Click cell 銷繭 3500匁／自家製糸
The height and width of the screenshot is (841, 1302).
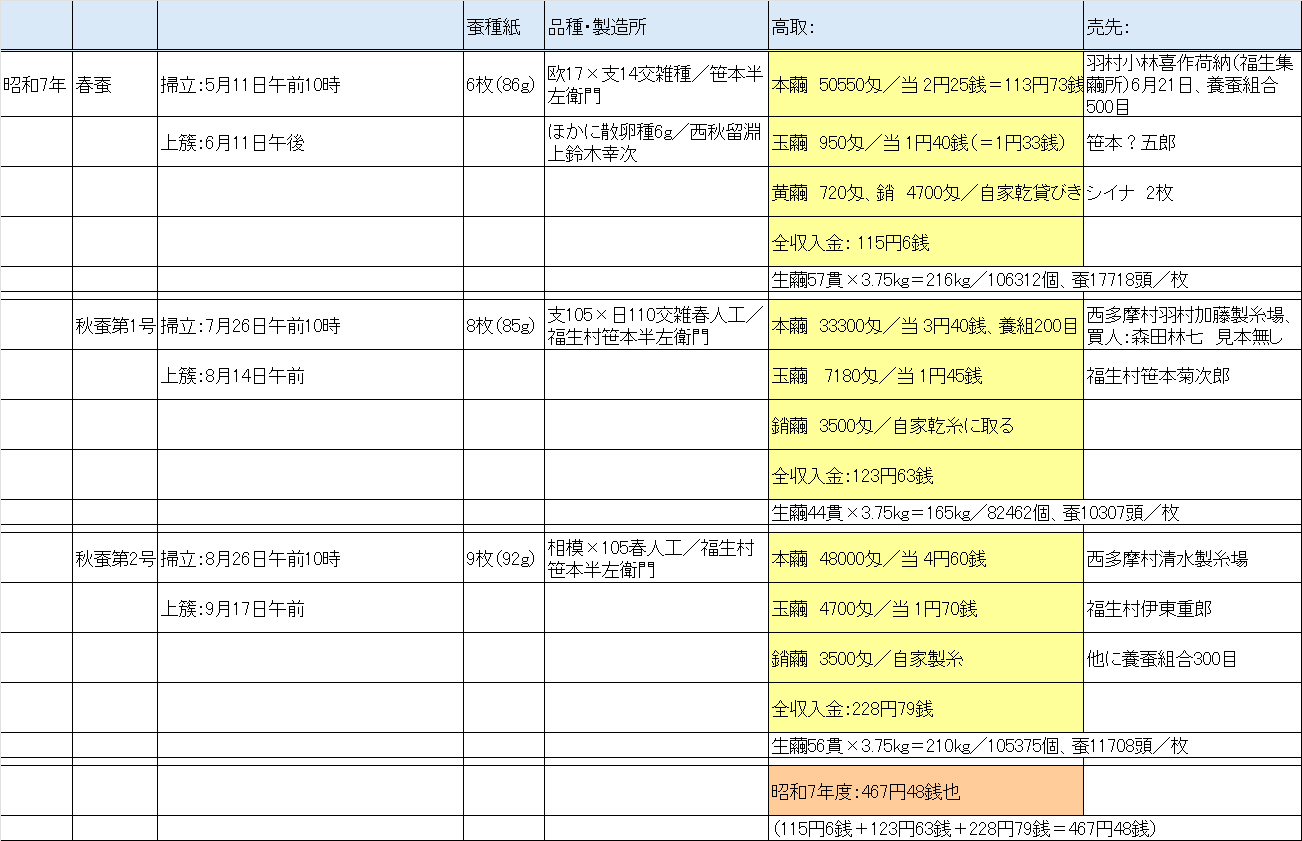click(x=926, y=658)
